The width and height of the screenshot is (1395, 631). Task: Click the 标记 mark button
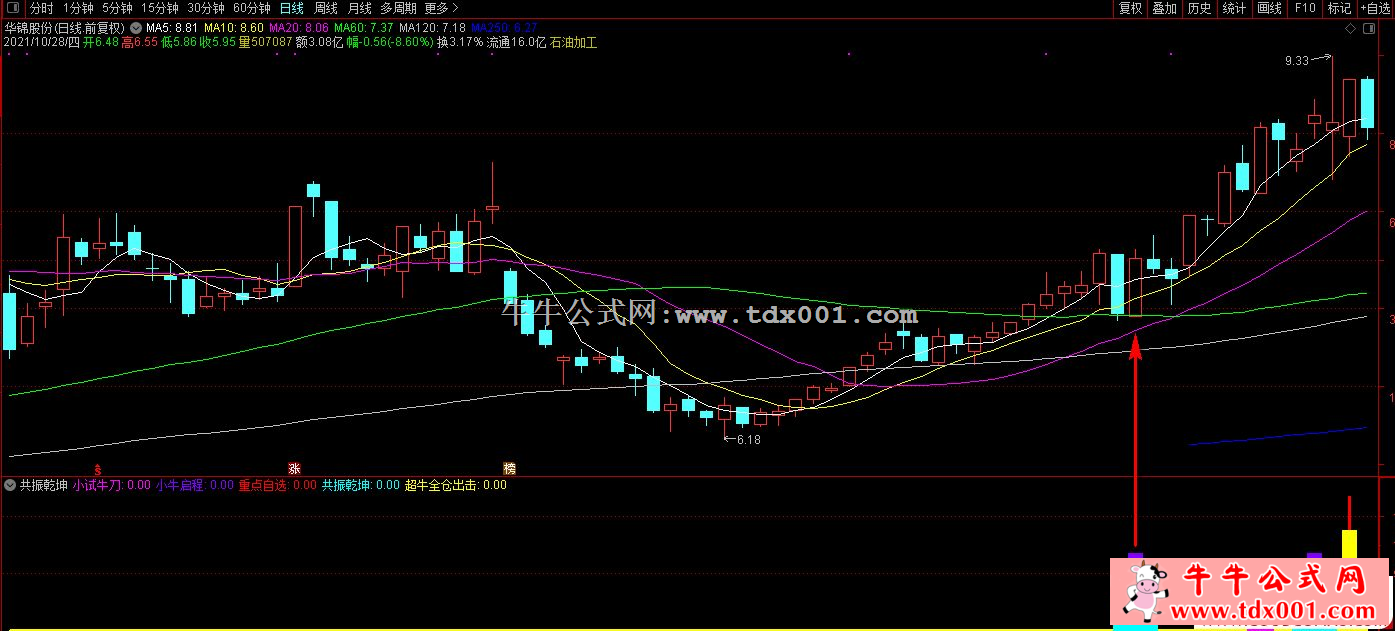coord(1338,8)
